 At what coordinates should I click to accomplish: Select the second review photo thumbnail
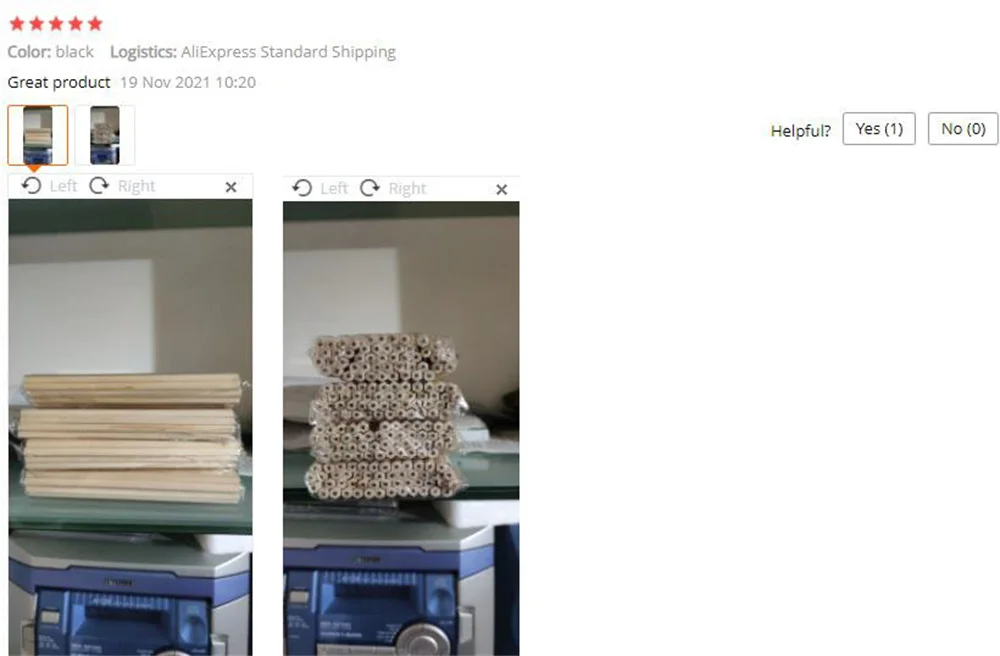point(105,135)
